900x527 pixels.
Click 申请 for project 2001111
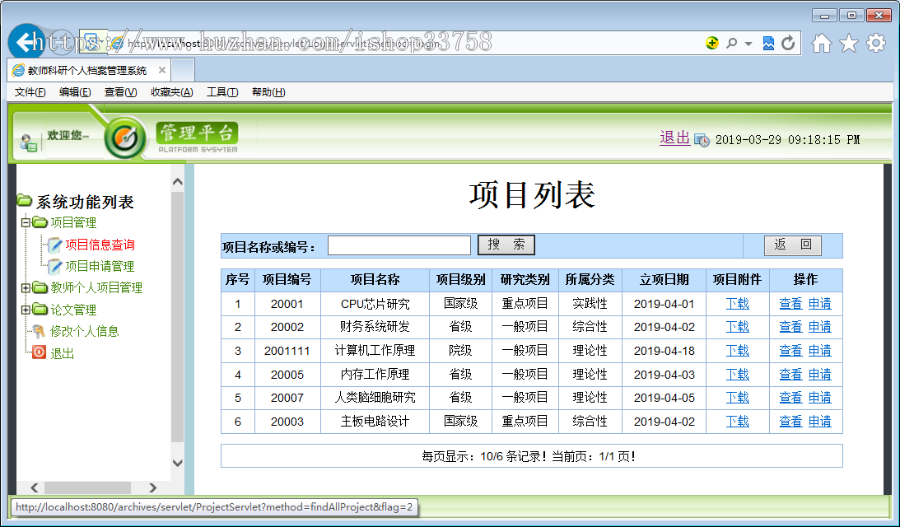click(820, 351)
